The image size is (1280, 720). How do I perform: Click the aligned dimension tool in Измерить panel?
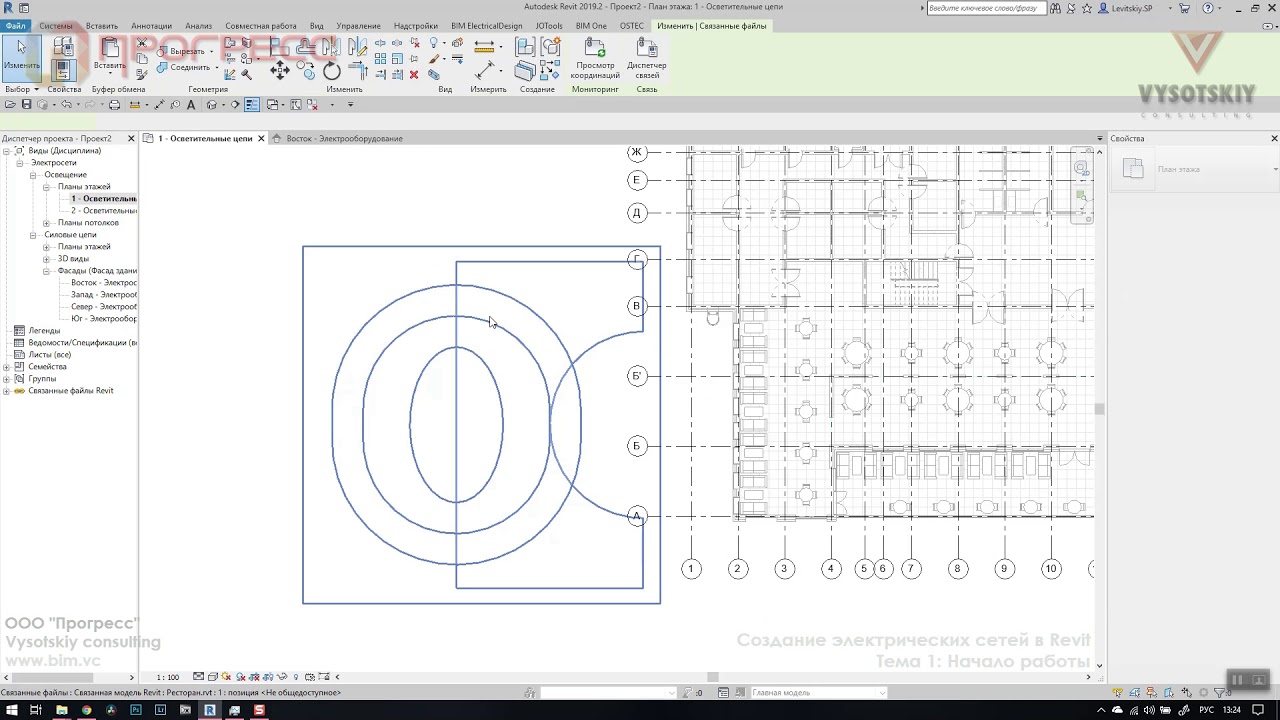[485, 70]
